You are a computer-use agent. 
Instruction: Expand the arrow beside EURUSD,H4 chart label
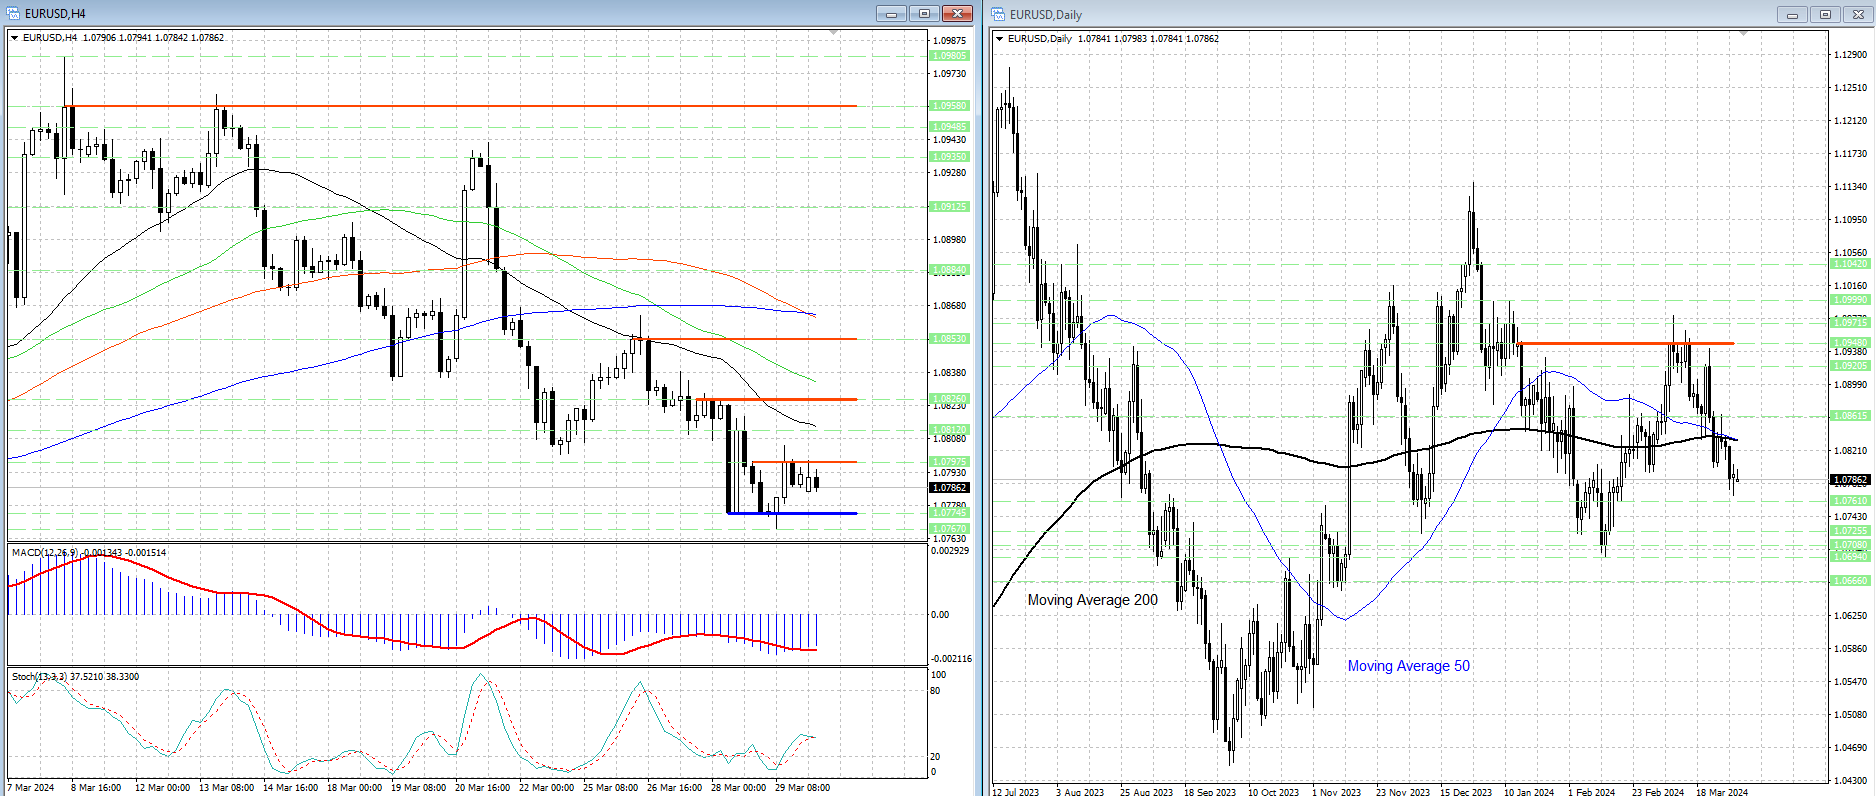point(15,38)
